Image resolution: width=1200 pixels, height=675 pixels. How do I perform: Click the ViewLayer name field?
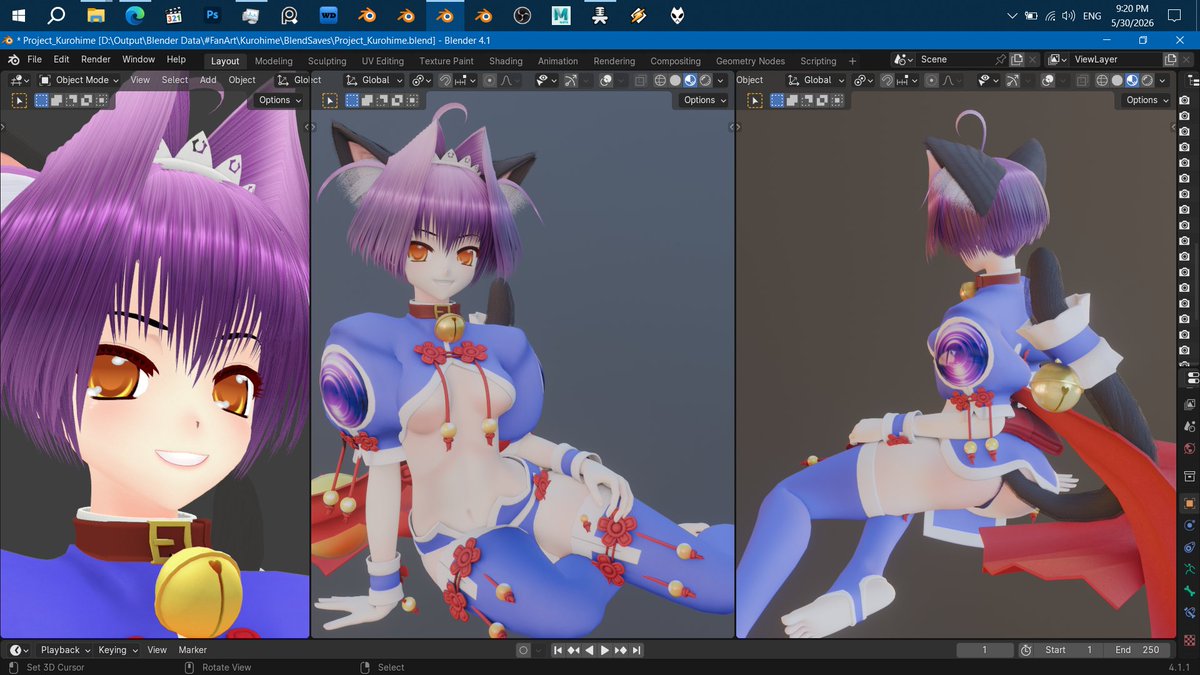(x=1115, y=60)
